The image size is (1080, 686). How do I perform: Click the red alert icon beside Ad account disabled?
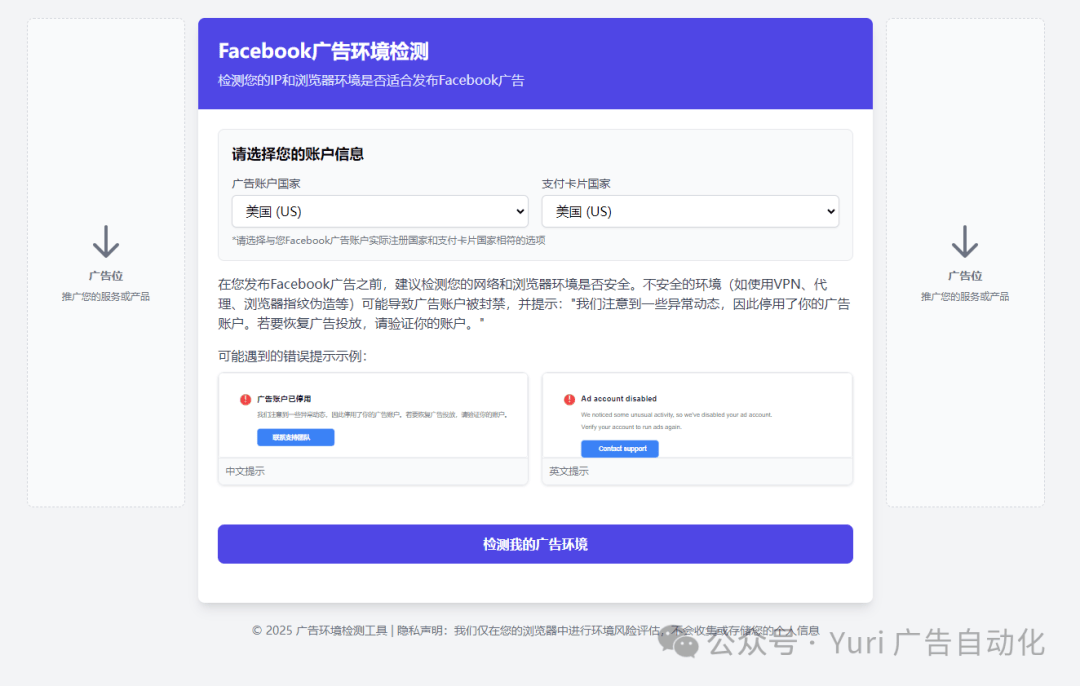point(570,399)
